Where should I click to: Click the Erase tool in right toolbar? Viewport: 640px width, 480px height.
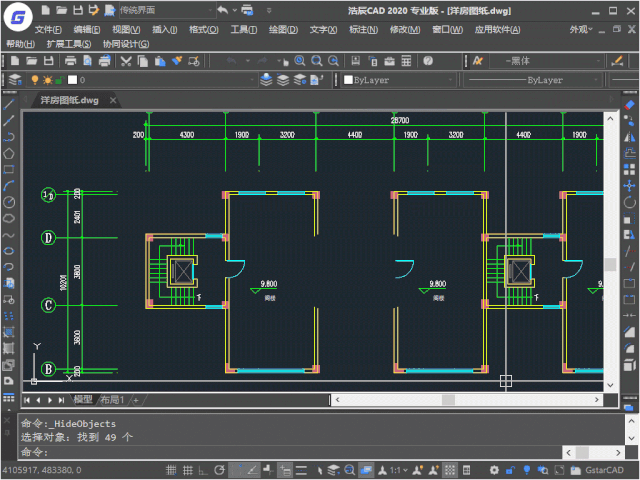629,104
